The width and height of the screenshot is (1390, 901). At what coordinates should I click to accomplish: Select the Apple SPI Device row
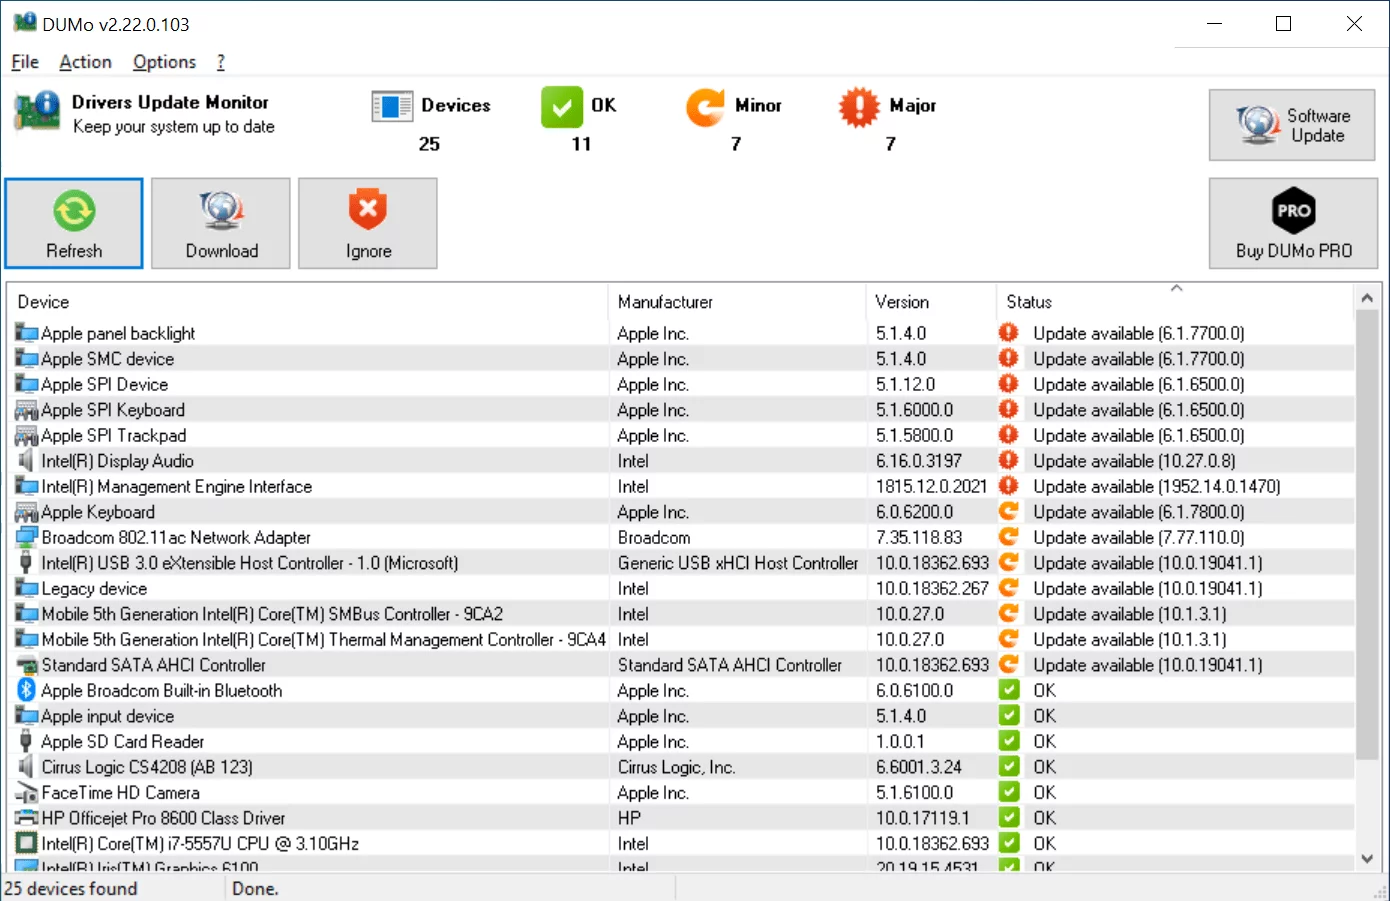click(683, 384)
